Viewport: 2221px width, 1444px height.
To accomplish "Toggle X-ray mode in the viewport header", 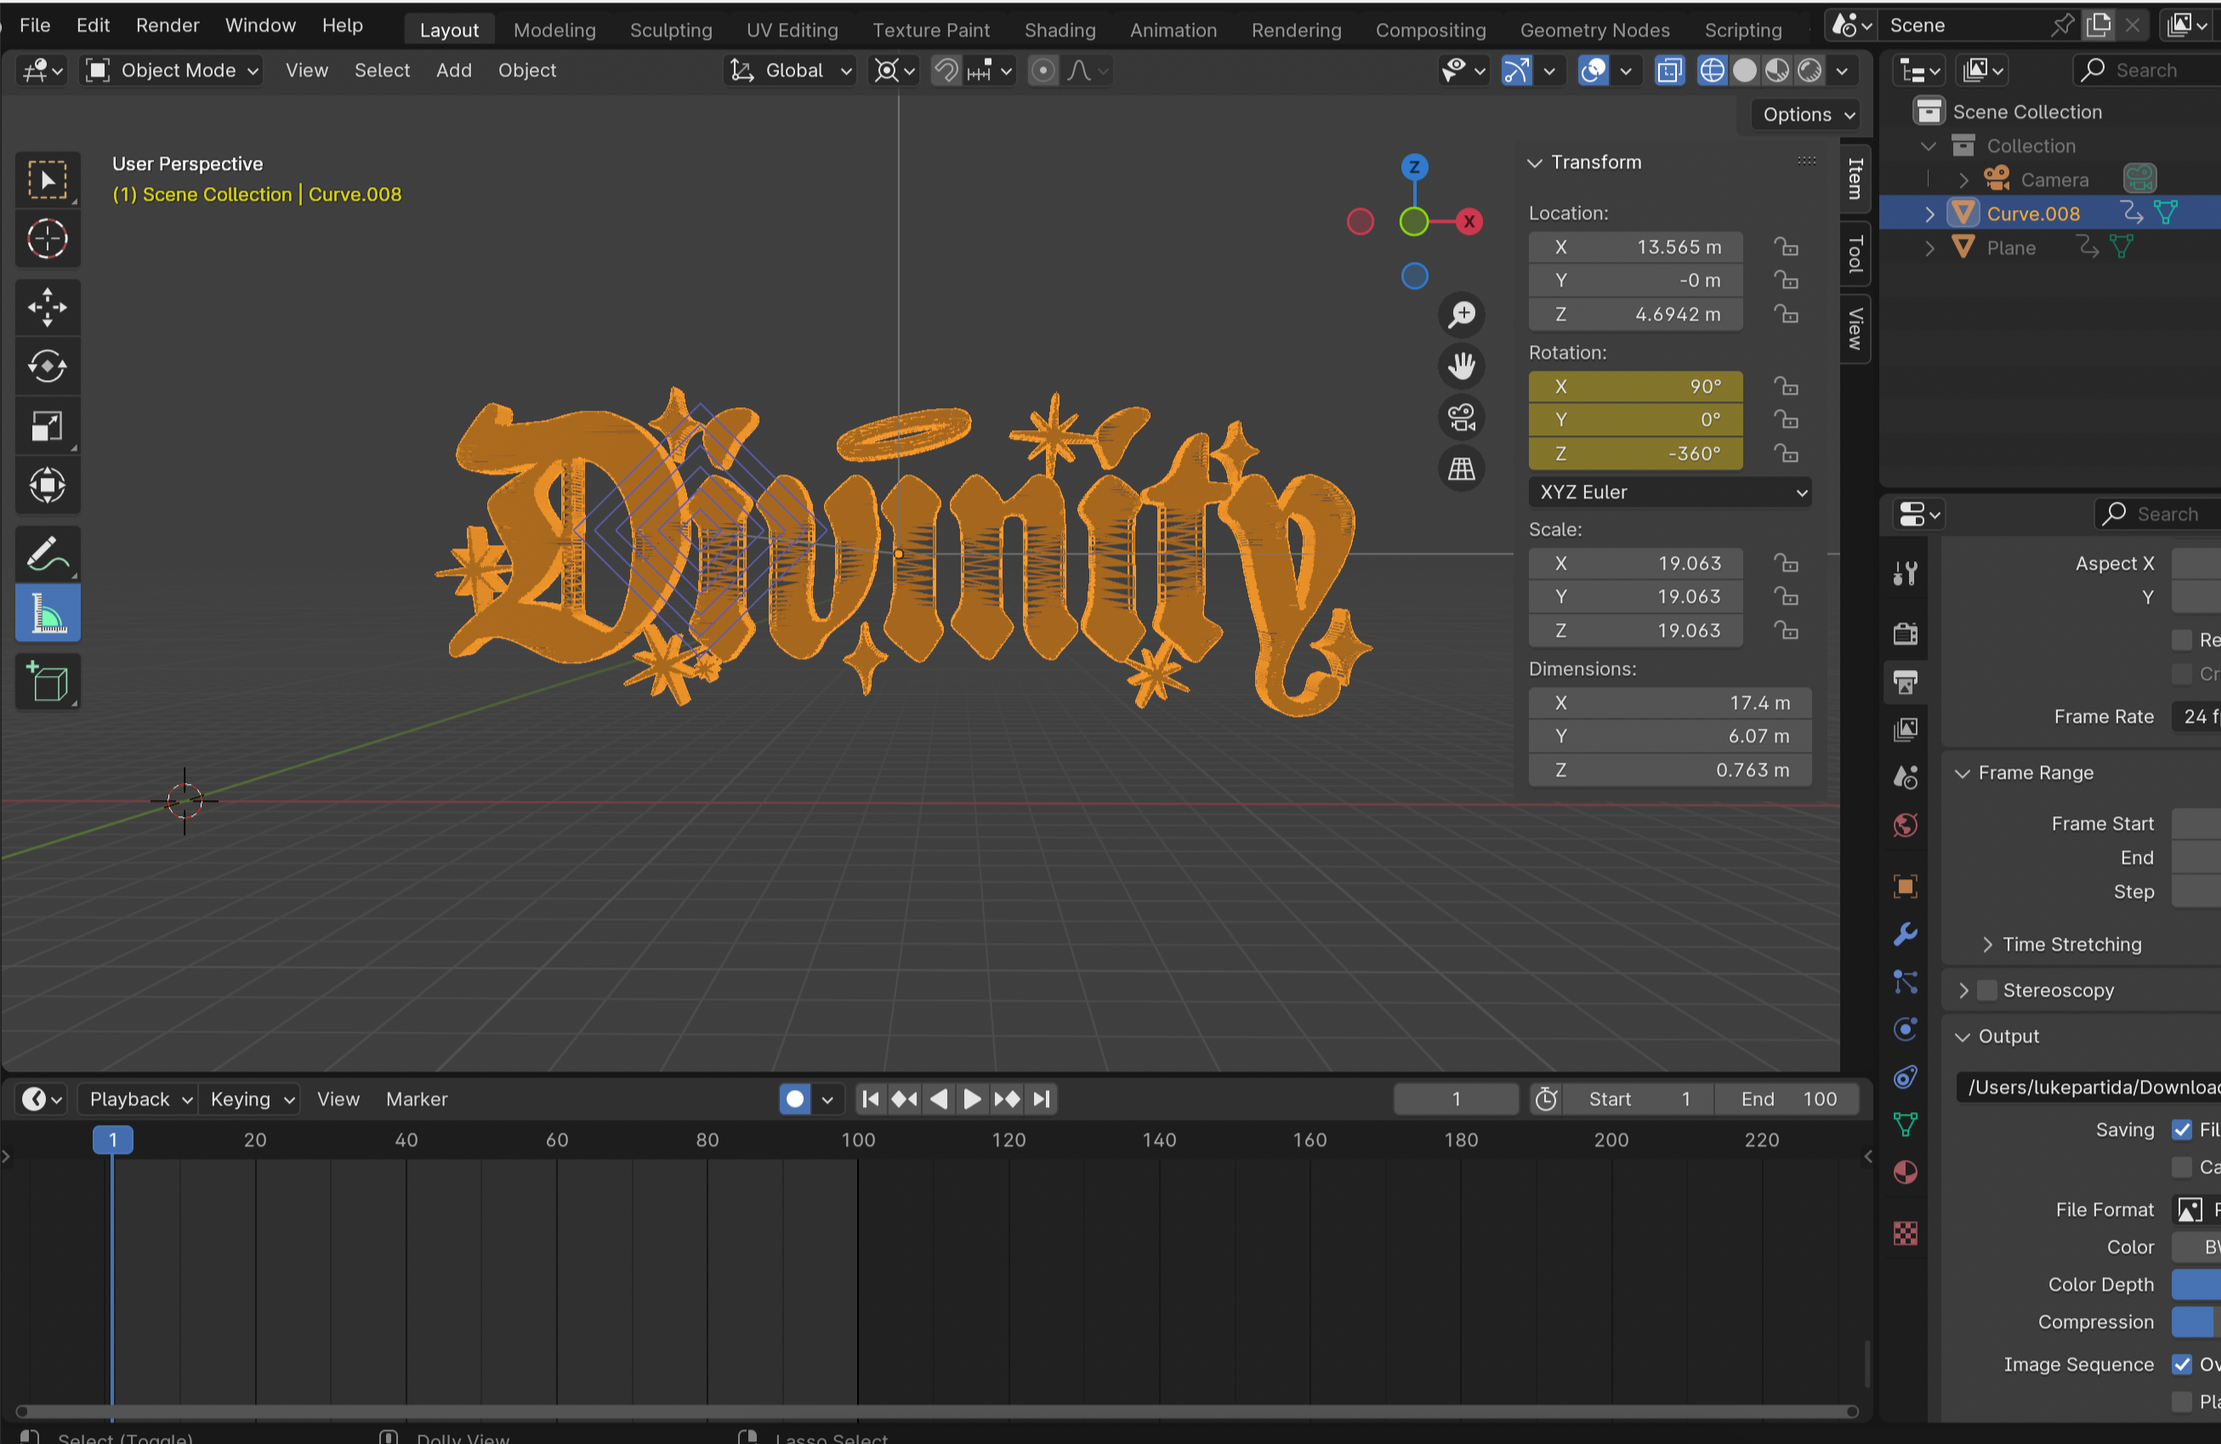I will tap(1669, 70).
